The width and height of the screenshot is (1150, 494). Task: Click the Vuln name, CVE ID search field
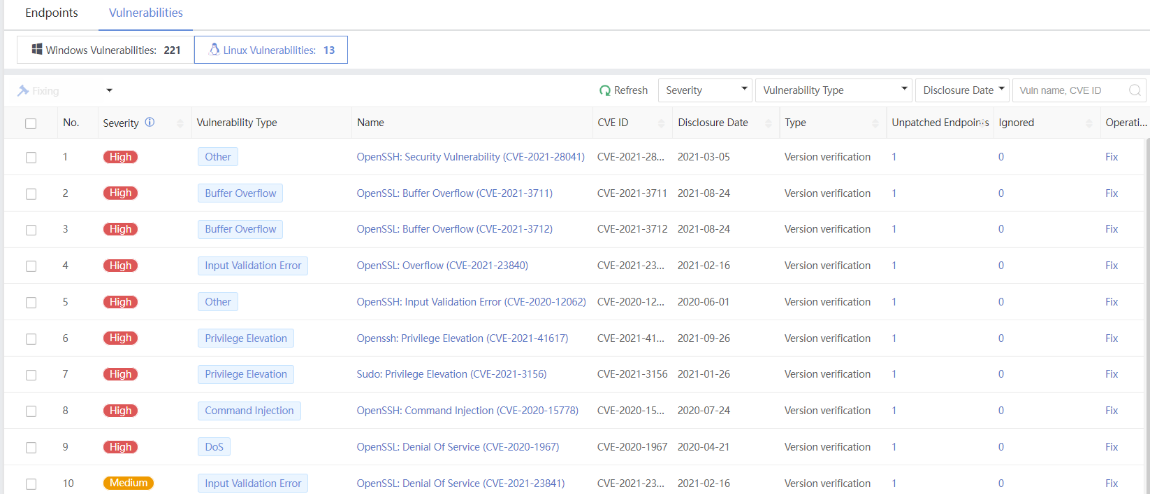[x=1070, y=90]
